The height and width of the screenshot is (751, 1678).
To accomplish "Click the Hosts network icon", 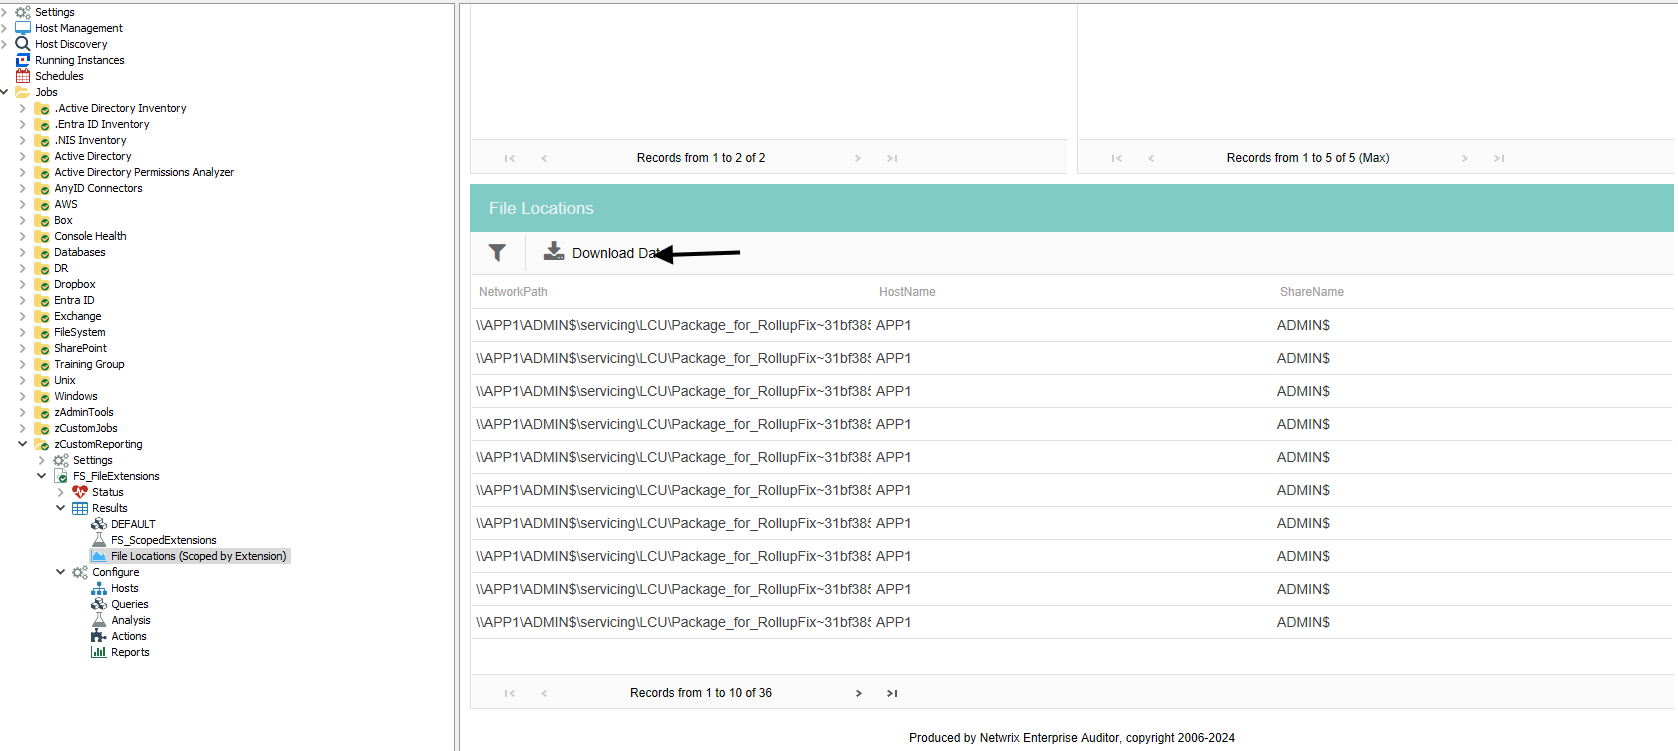I will coord(99,588).
